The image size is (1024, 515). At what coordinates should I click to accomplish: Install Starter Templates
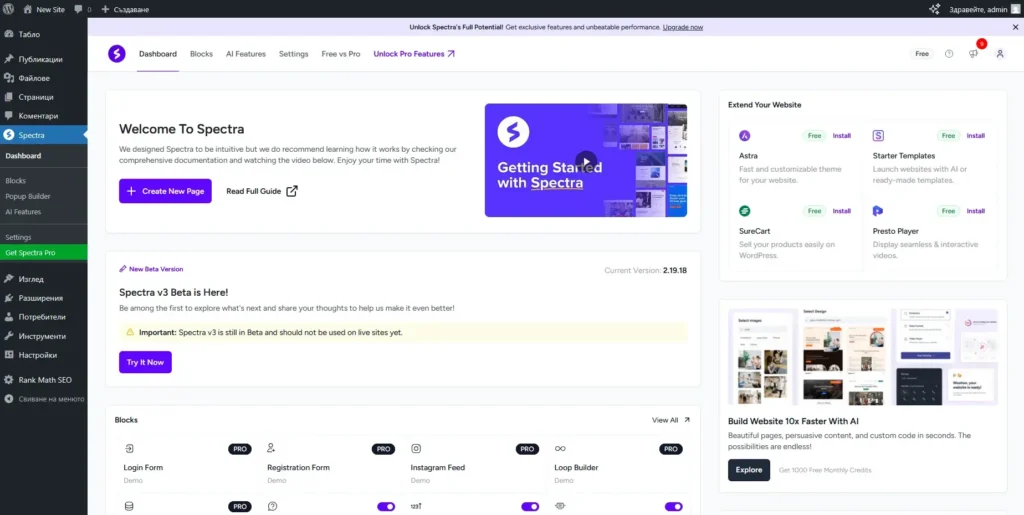tap(976, 136)
